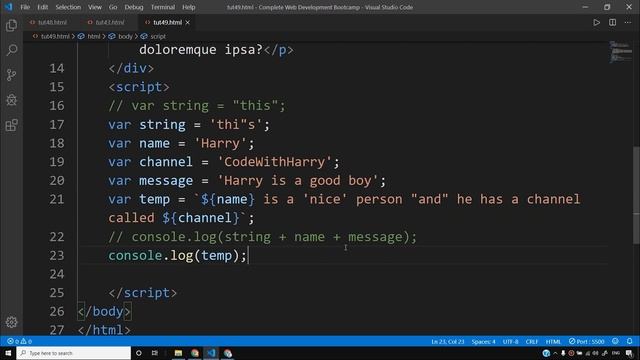Click the opening <script> tag
Screen dimensions: 640x360
(x=139, y=87)
